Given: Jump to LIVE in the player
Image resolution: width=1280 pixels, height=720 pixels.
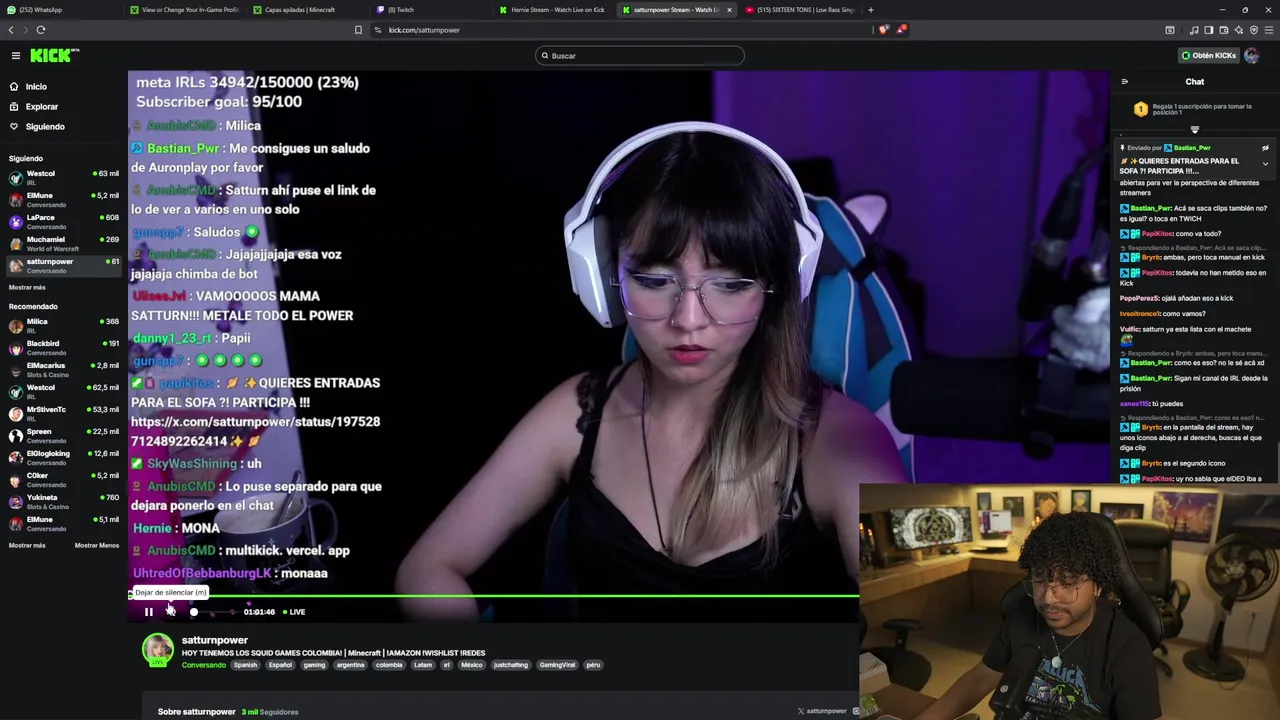Looking at the screenshot, I should tap(294, 612).
